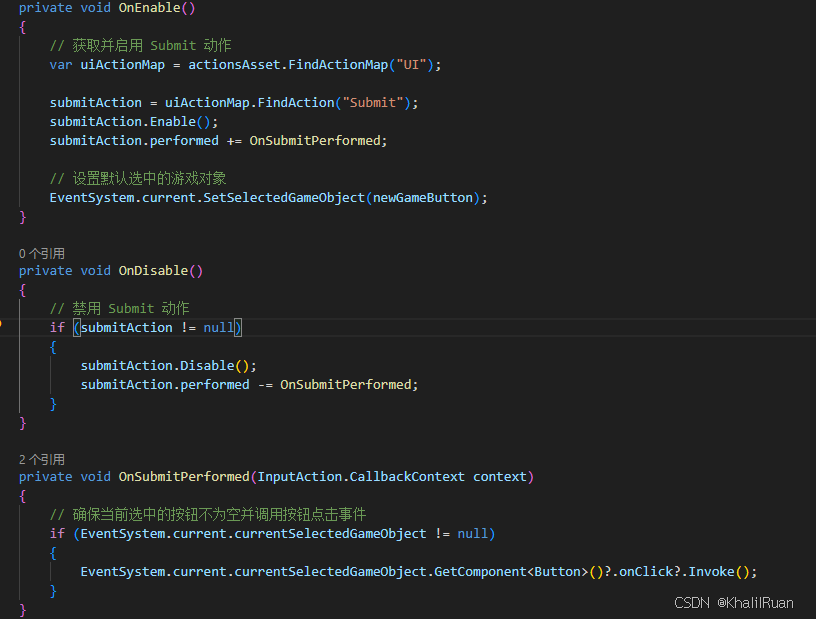Click the OnSubmitPerformed method declaration name

[184, 477]
